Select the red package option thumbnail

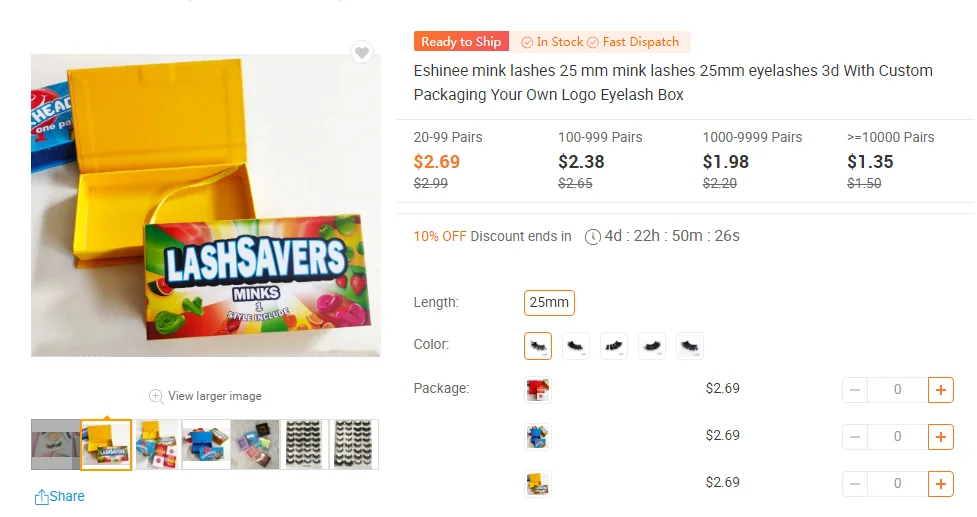(x=538, y=389)
